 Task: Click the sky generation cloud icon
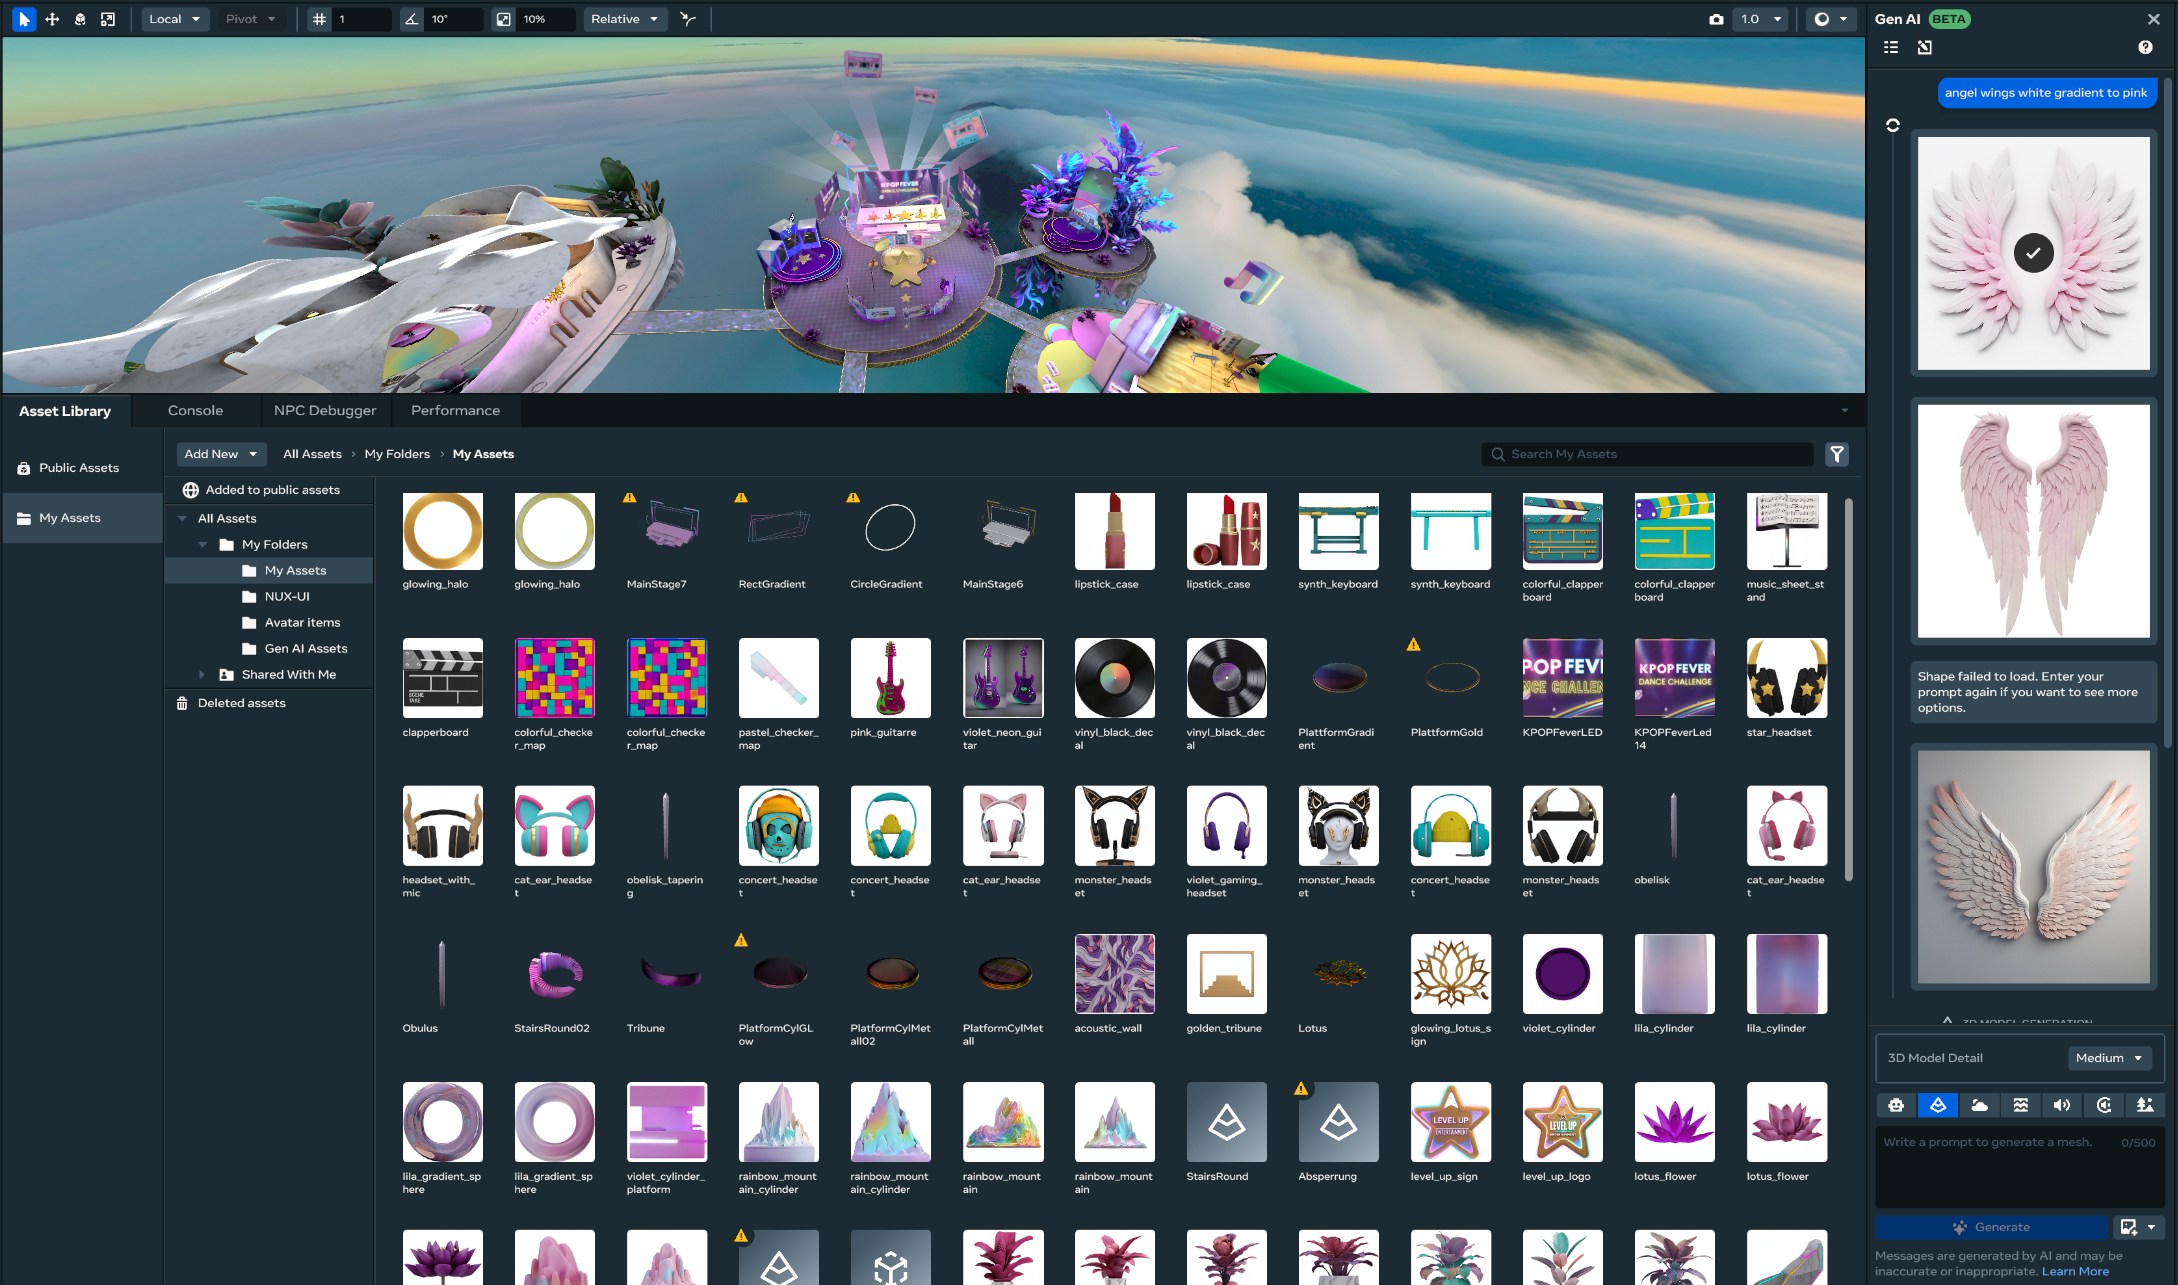[x=1979, y=1105]
